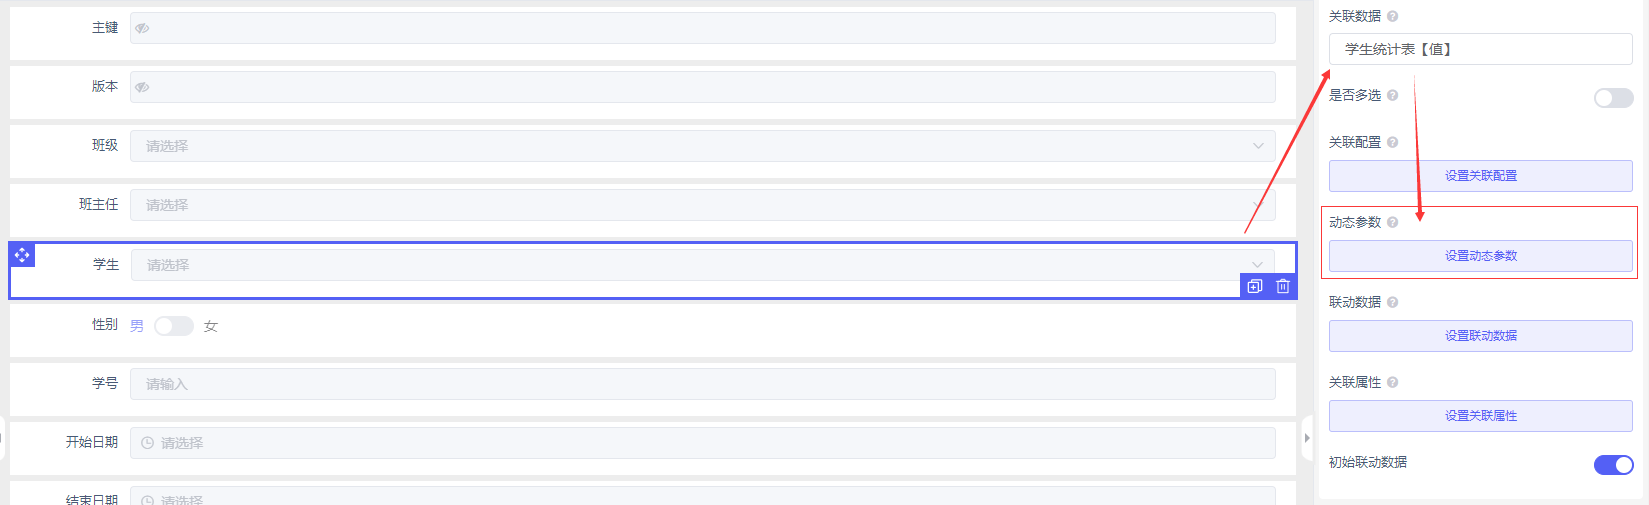Click the help icon next to 联动数据
Viewport: 1649px width, 505px height.
(1392, 302)
